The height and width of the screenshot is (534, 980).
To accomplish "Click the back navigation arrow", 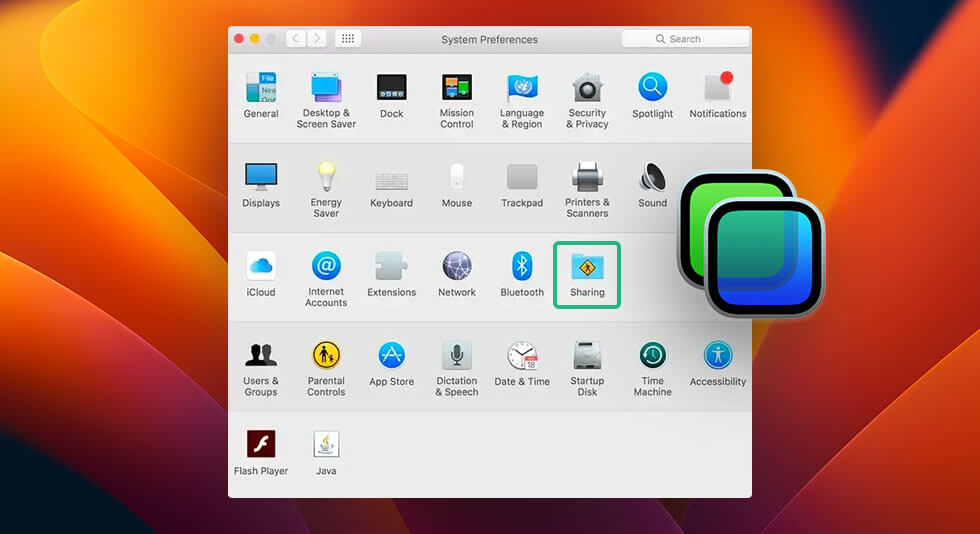I will coord(296,39).
